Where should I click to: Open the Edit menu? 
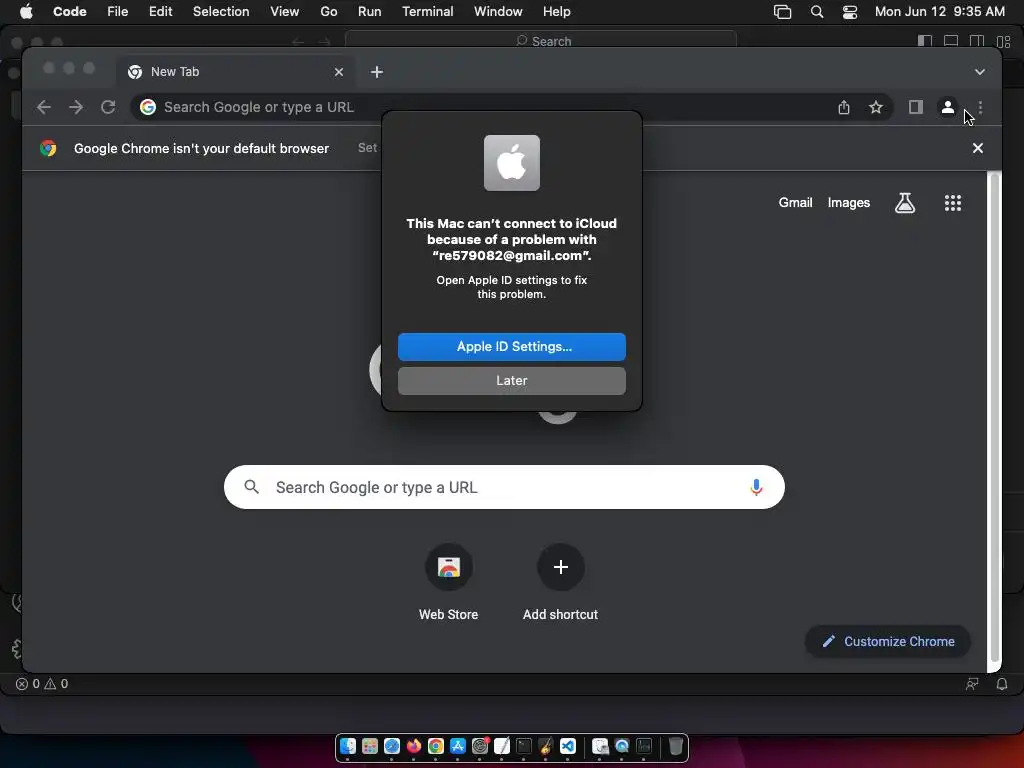pos(160,12)
